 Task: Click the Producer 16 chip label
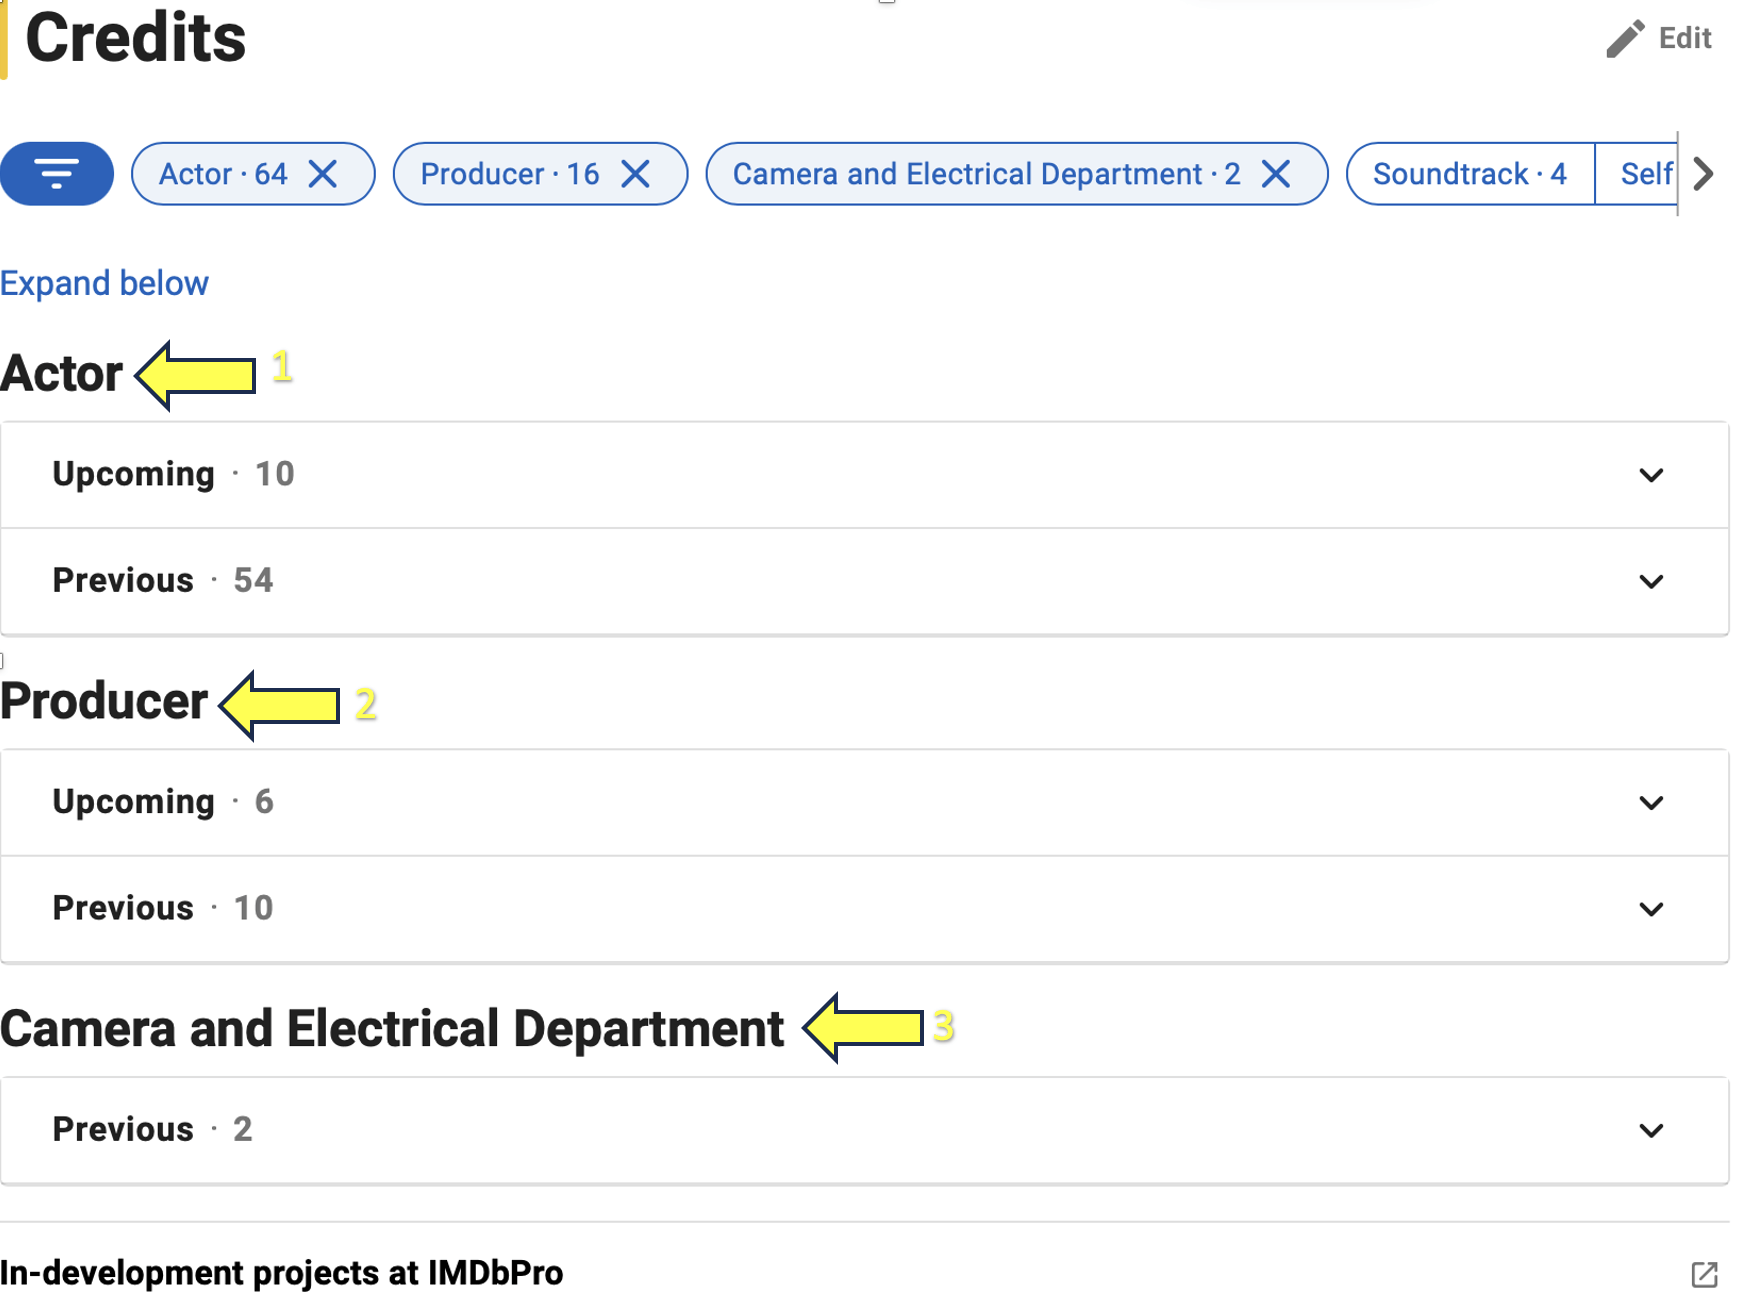[509, 174]
